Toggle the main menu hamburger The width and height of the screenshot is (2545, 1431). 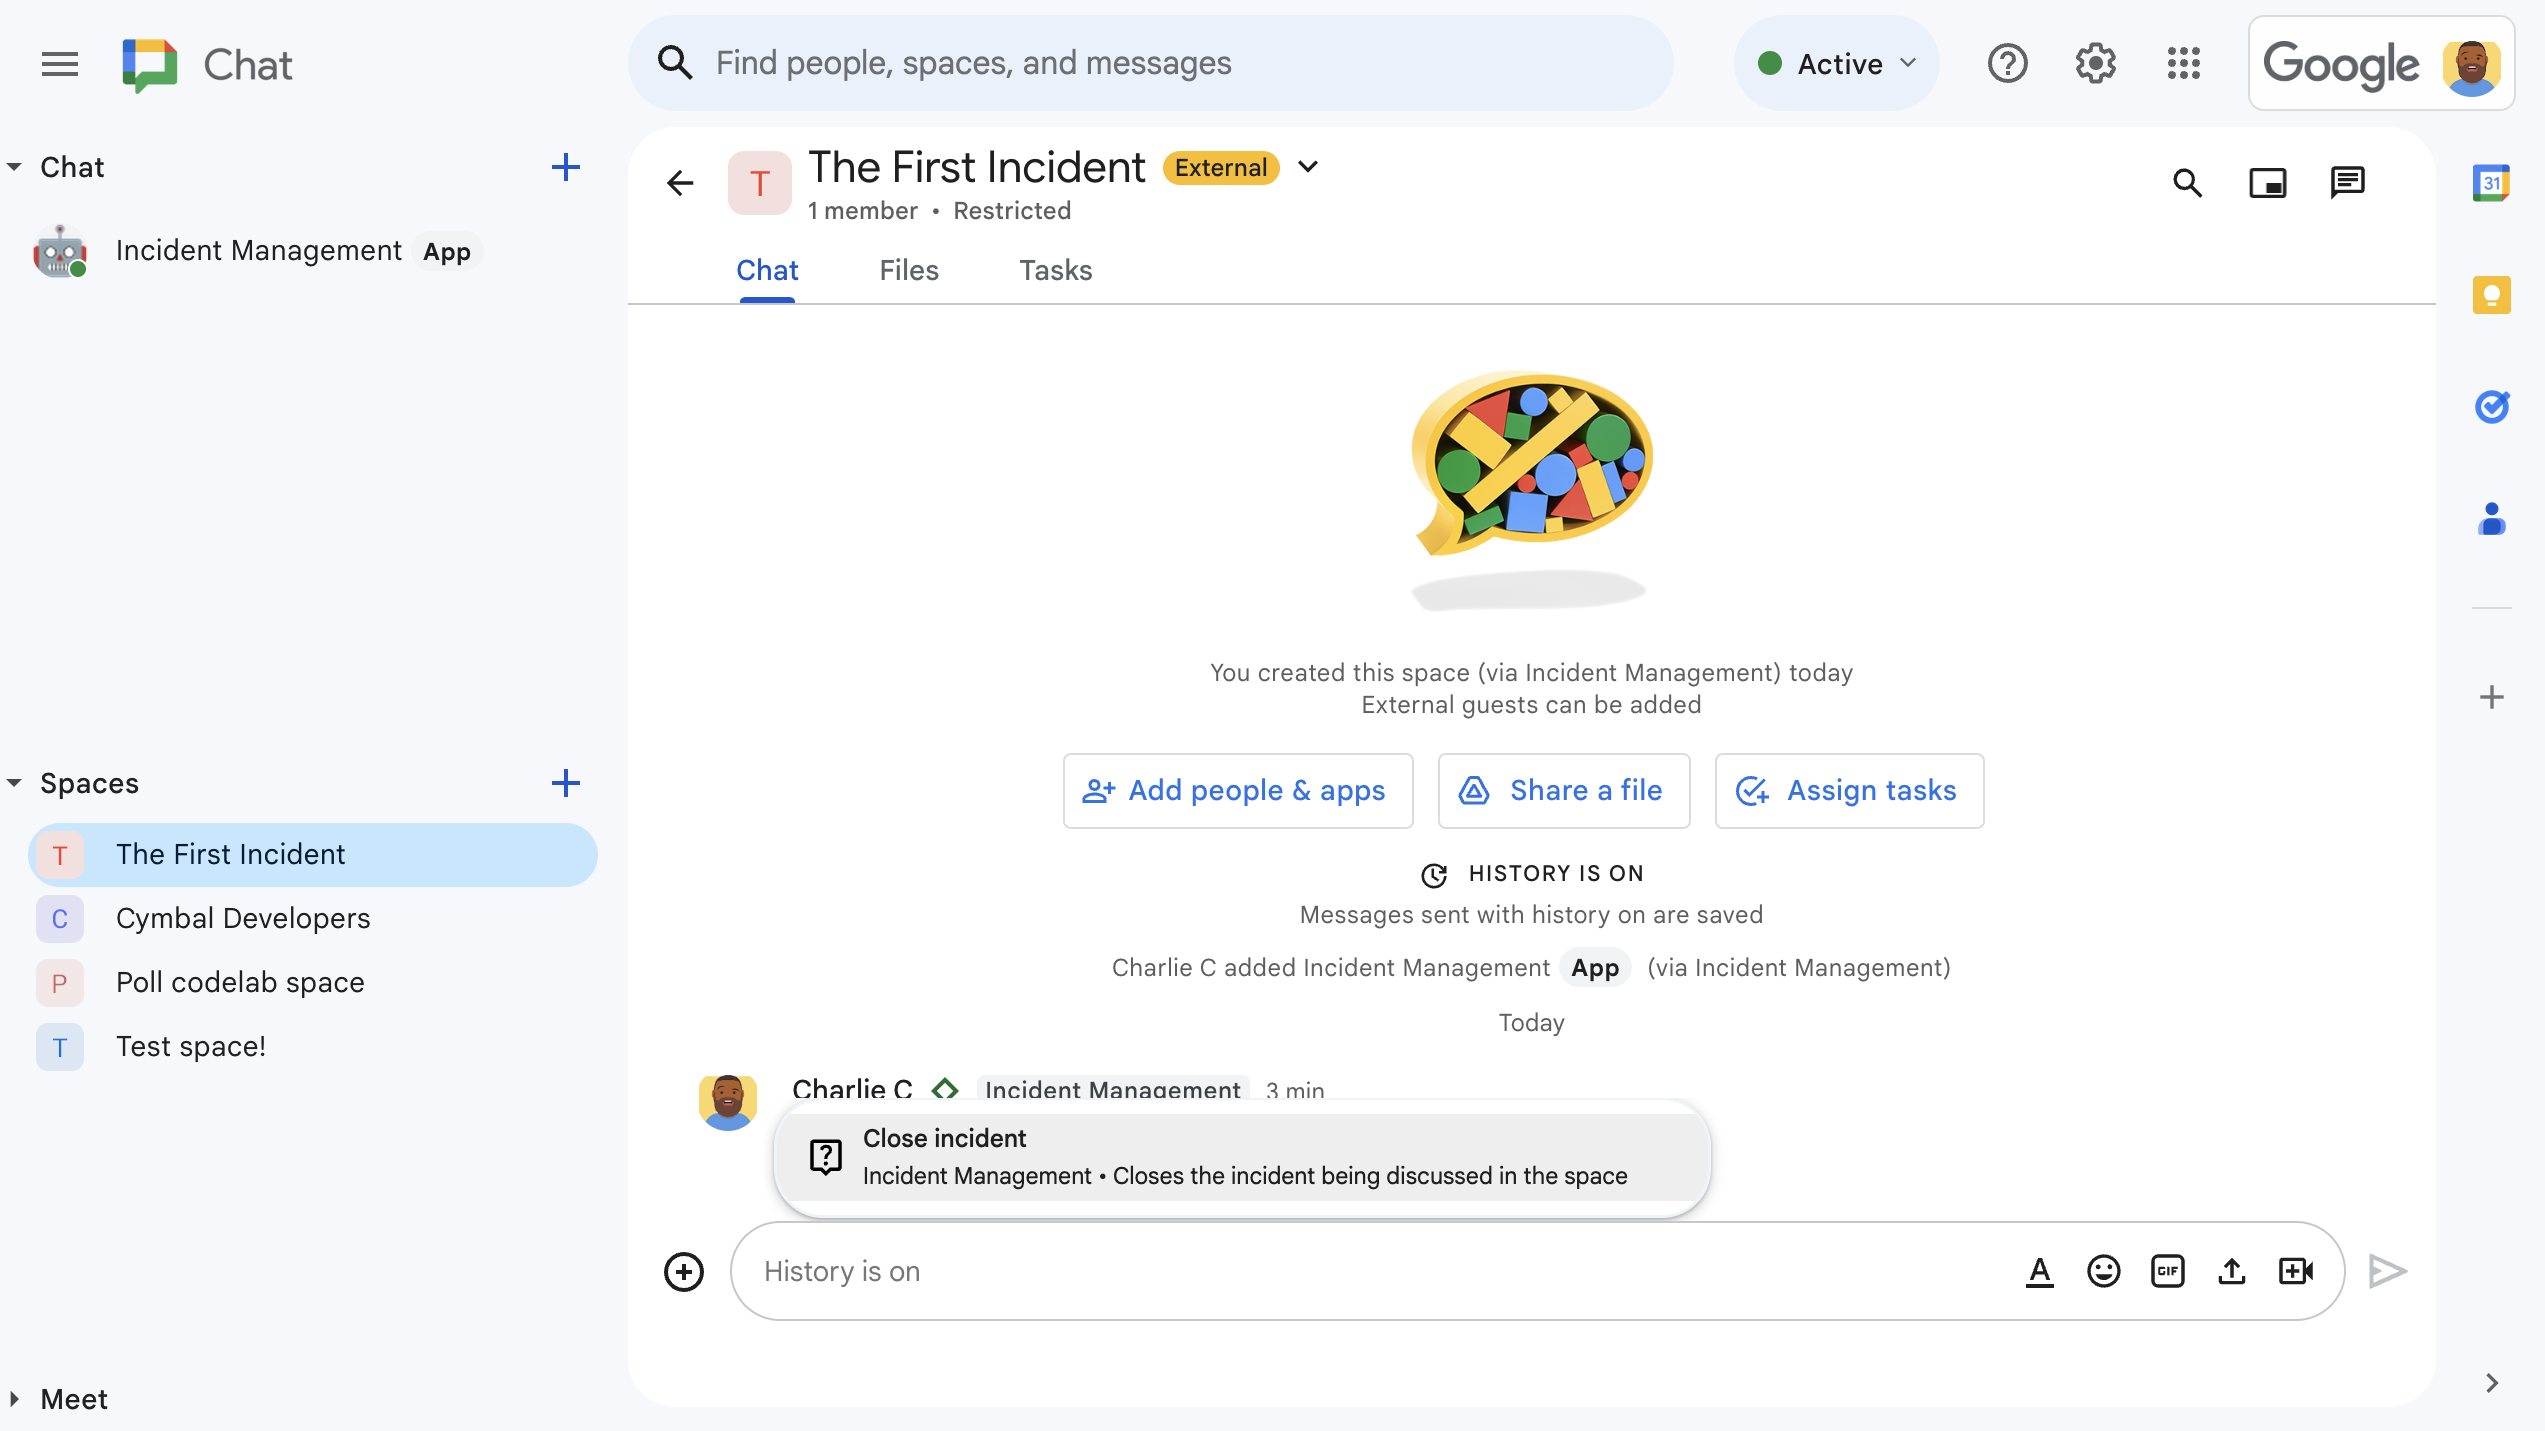click(x=60, y=65)
